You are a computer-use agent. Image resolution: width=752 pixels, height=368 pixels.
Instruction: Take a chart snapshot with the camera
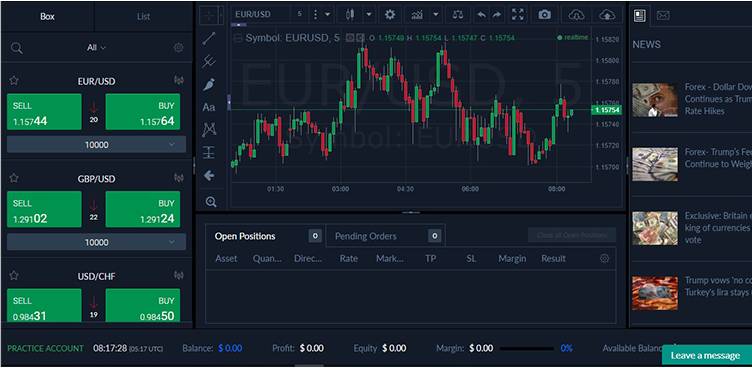pyautogui.click(x=544, y=14)
